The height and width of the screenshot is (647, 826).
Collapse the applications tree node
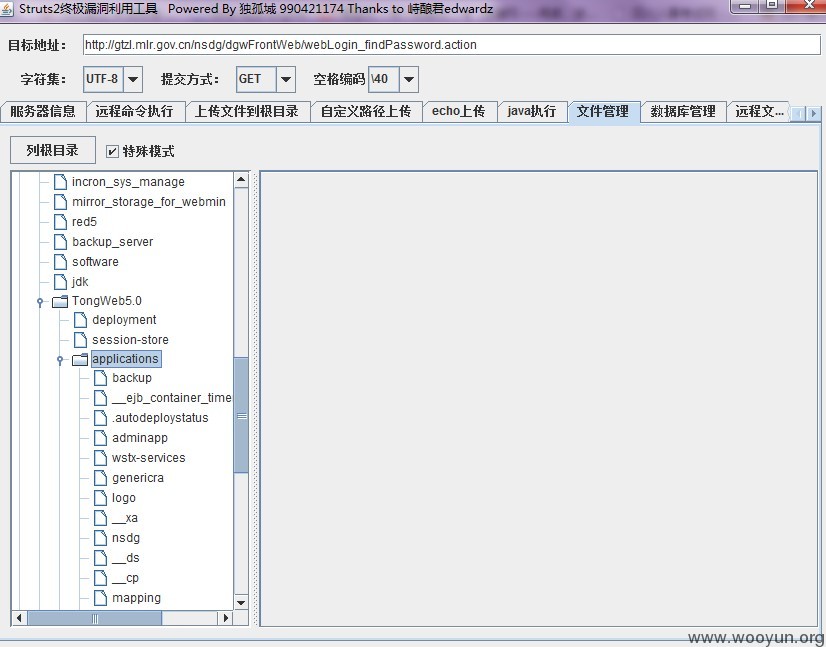(60, 360)
